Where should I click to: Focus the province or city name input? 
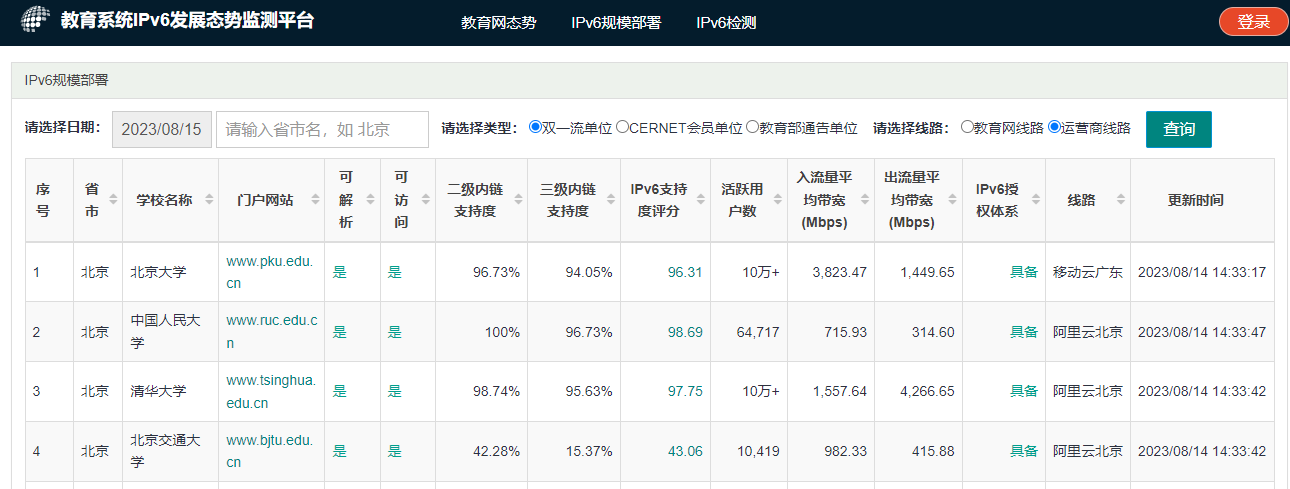[x=322, y=129]
